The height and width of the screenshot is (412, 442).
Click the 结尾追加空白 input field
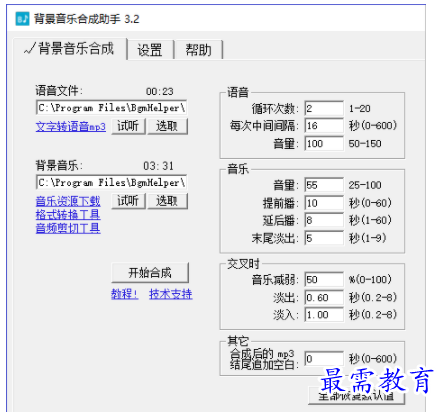click(x=324, y=359)
